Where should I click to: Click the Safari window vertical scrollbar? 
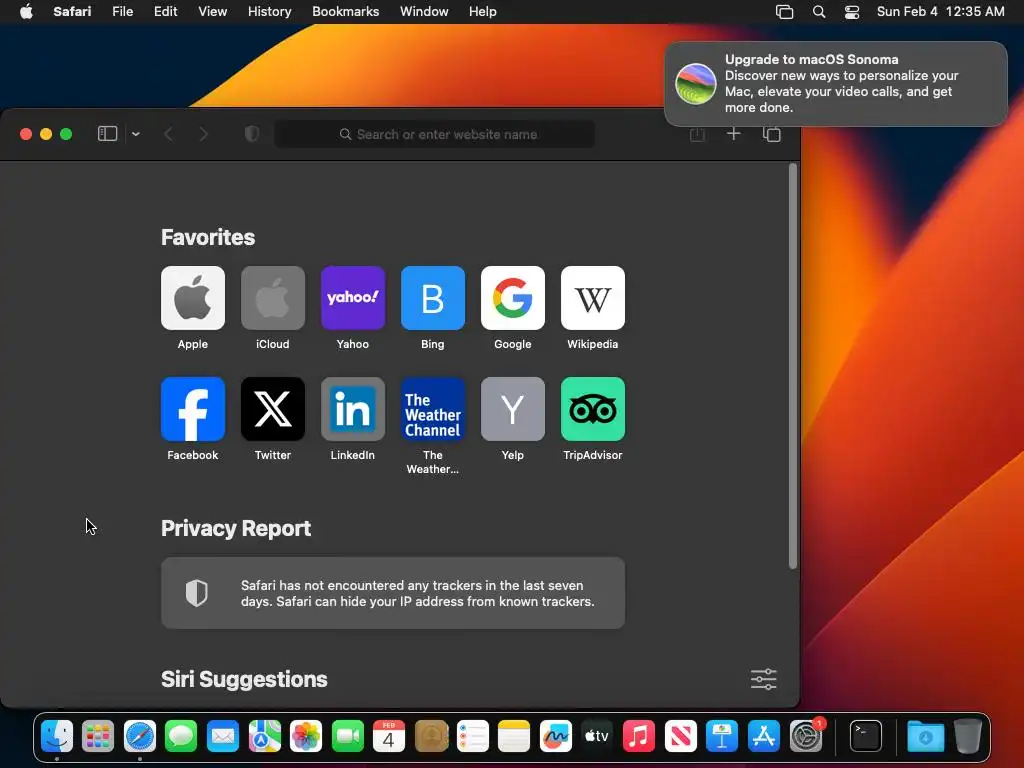pyautogui.click(x=793, y=366)
